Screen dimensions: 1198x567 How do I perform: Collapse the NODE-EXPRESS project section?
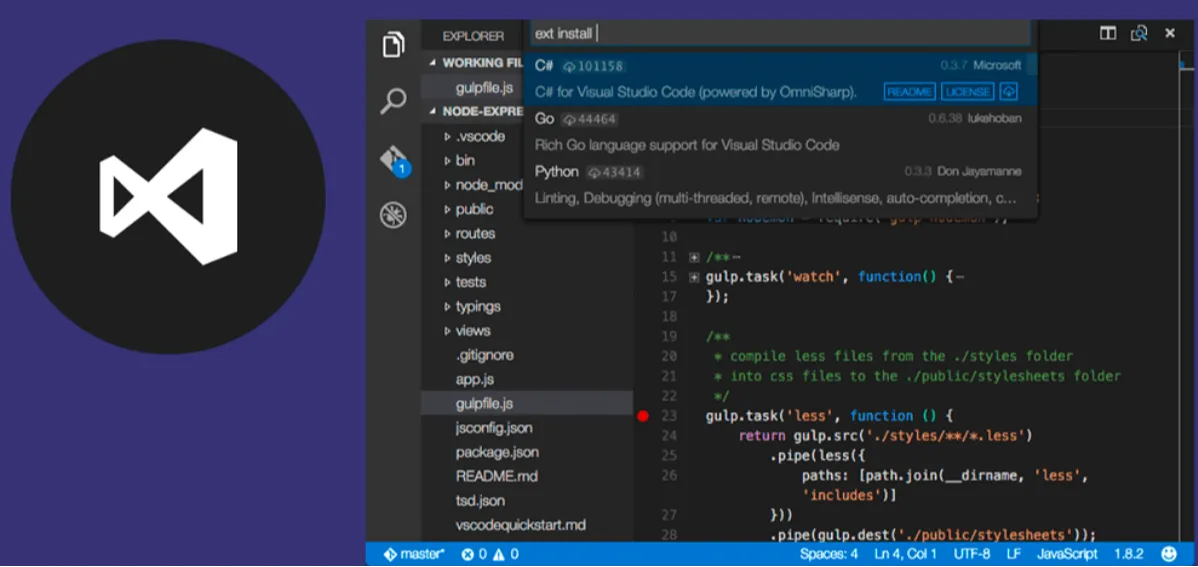tap(433, 112)
